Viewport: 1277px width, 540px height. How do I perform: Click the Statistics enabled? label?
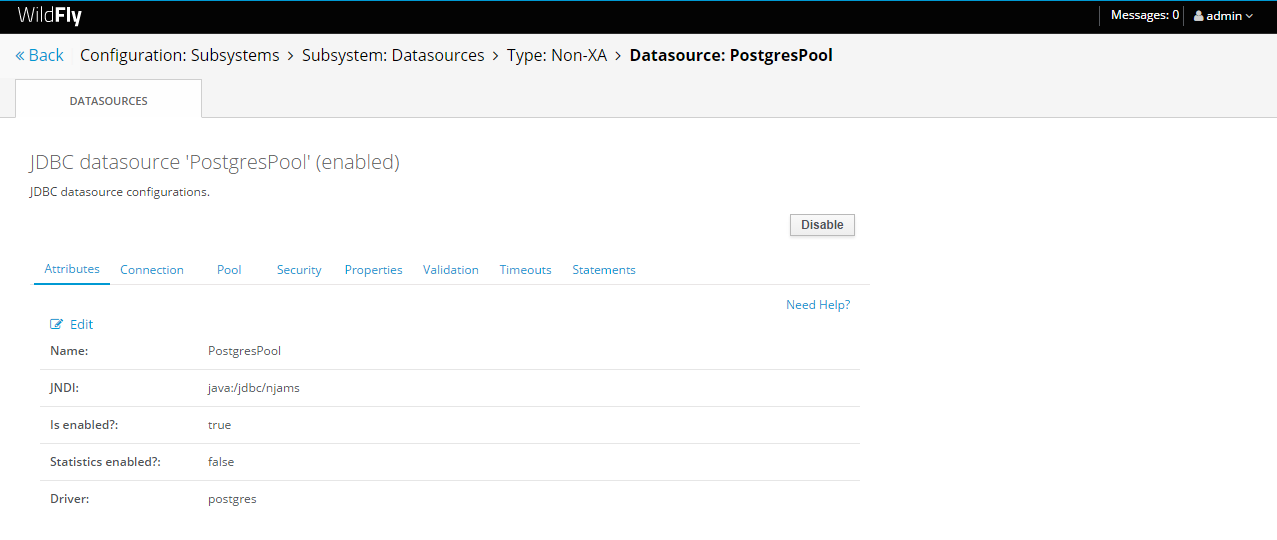pyautogui.click(x=105, y=462)
